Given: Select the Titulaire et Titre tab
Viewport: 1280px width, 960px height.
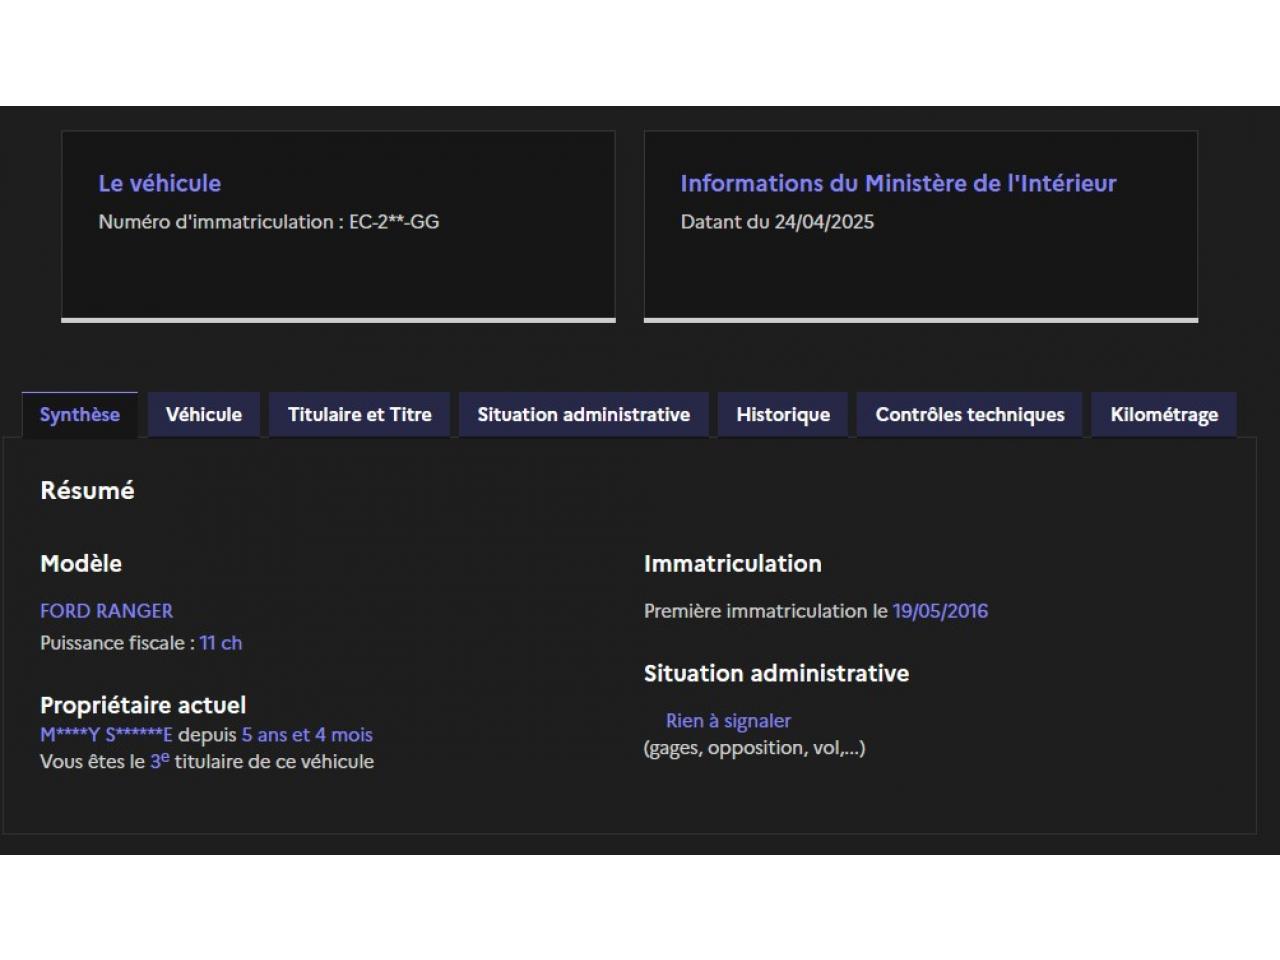Looking at the screenshot, I should (x=359, y=415).
